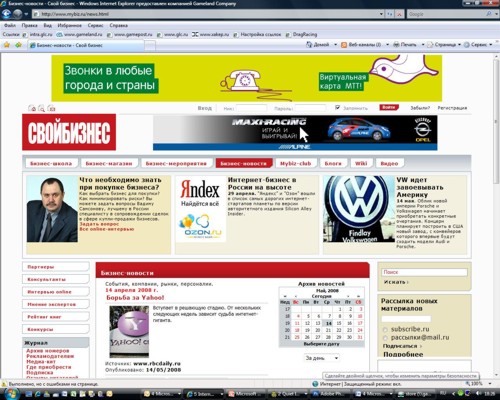Toggle the Запомнить remember-me checkbox
Screen dimensions: 500x400
[x=337, y=107]
